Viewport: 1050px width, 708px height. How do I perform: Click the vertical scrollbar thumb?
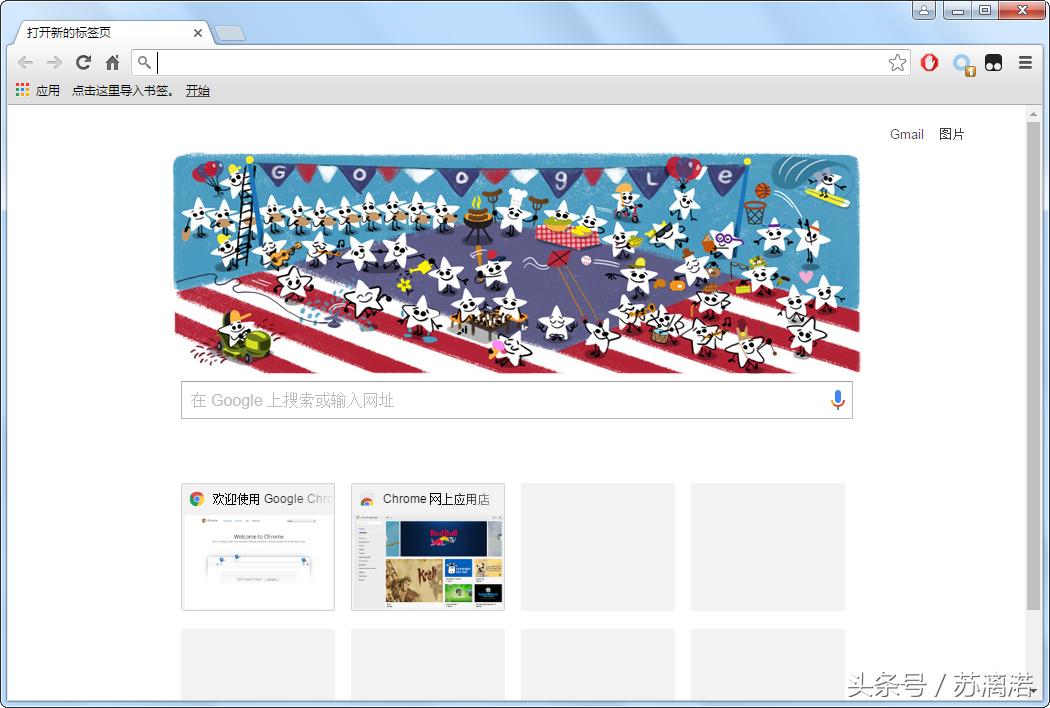coord(1033,365)
